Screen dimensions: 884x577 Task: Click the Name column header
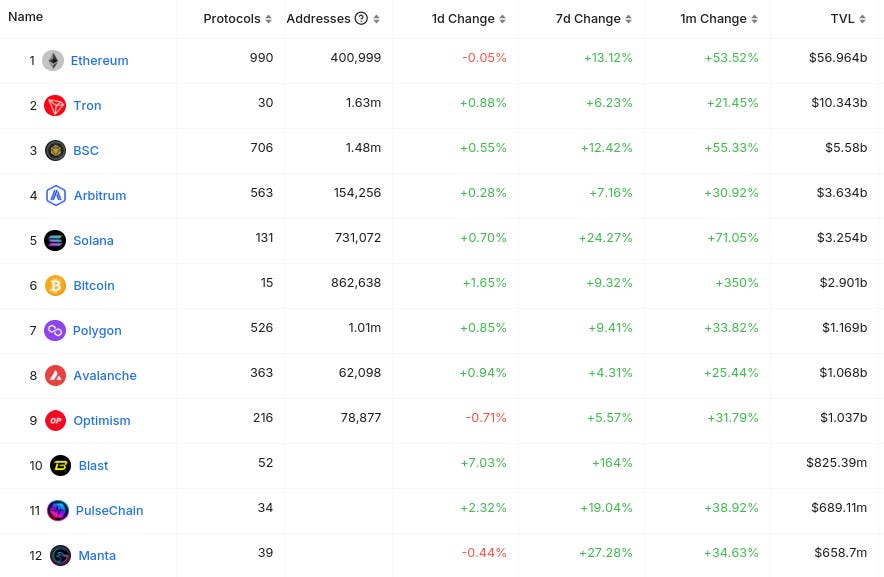point(25,17)
